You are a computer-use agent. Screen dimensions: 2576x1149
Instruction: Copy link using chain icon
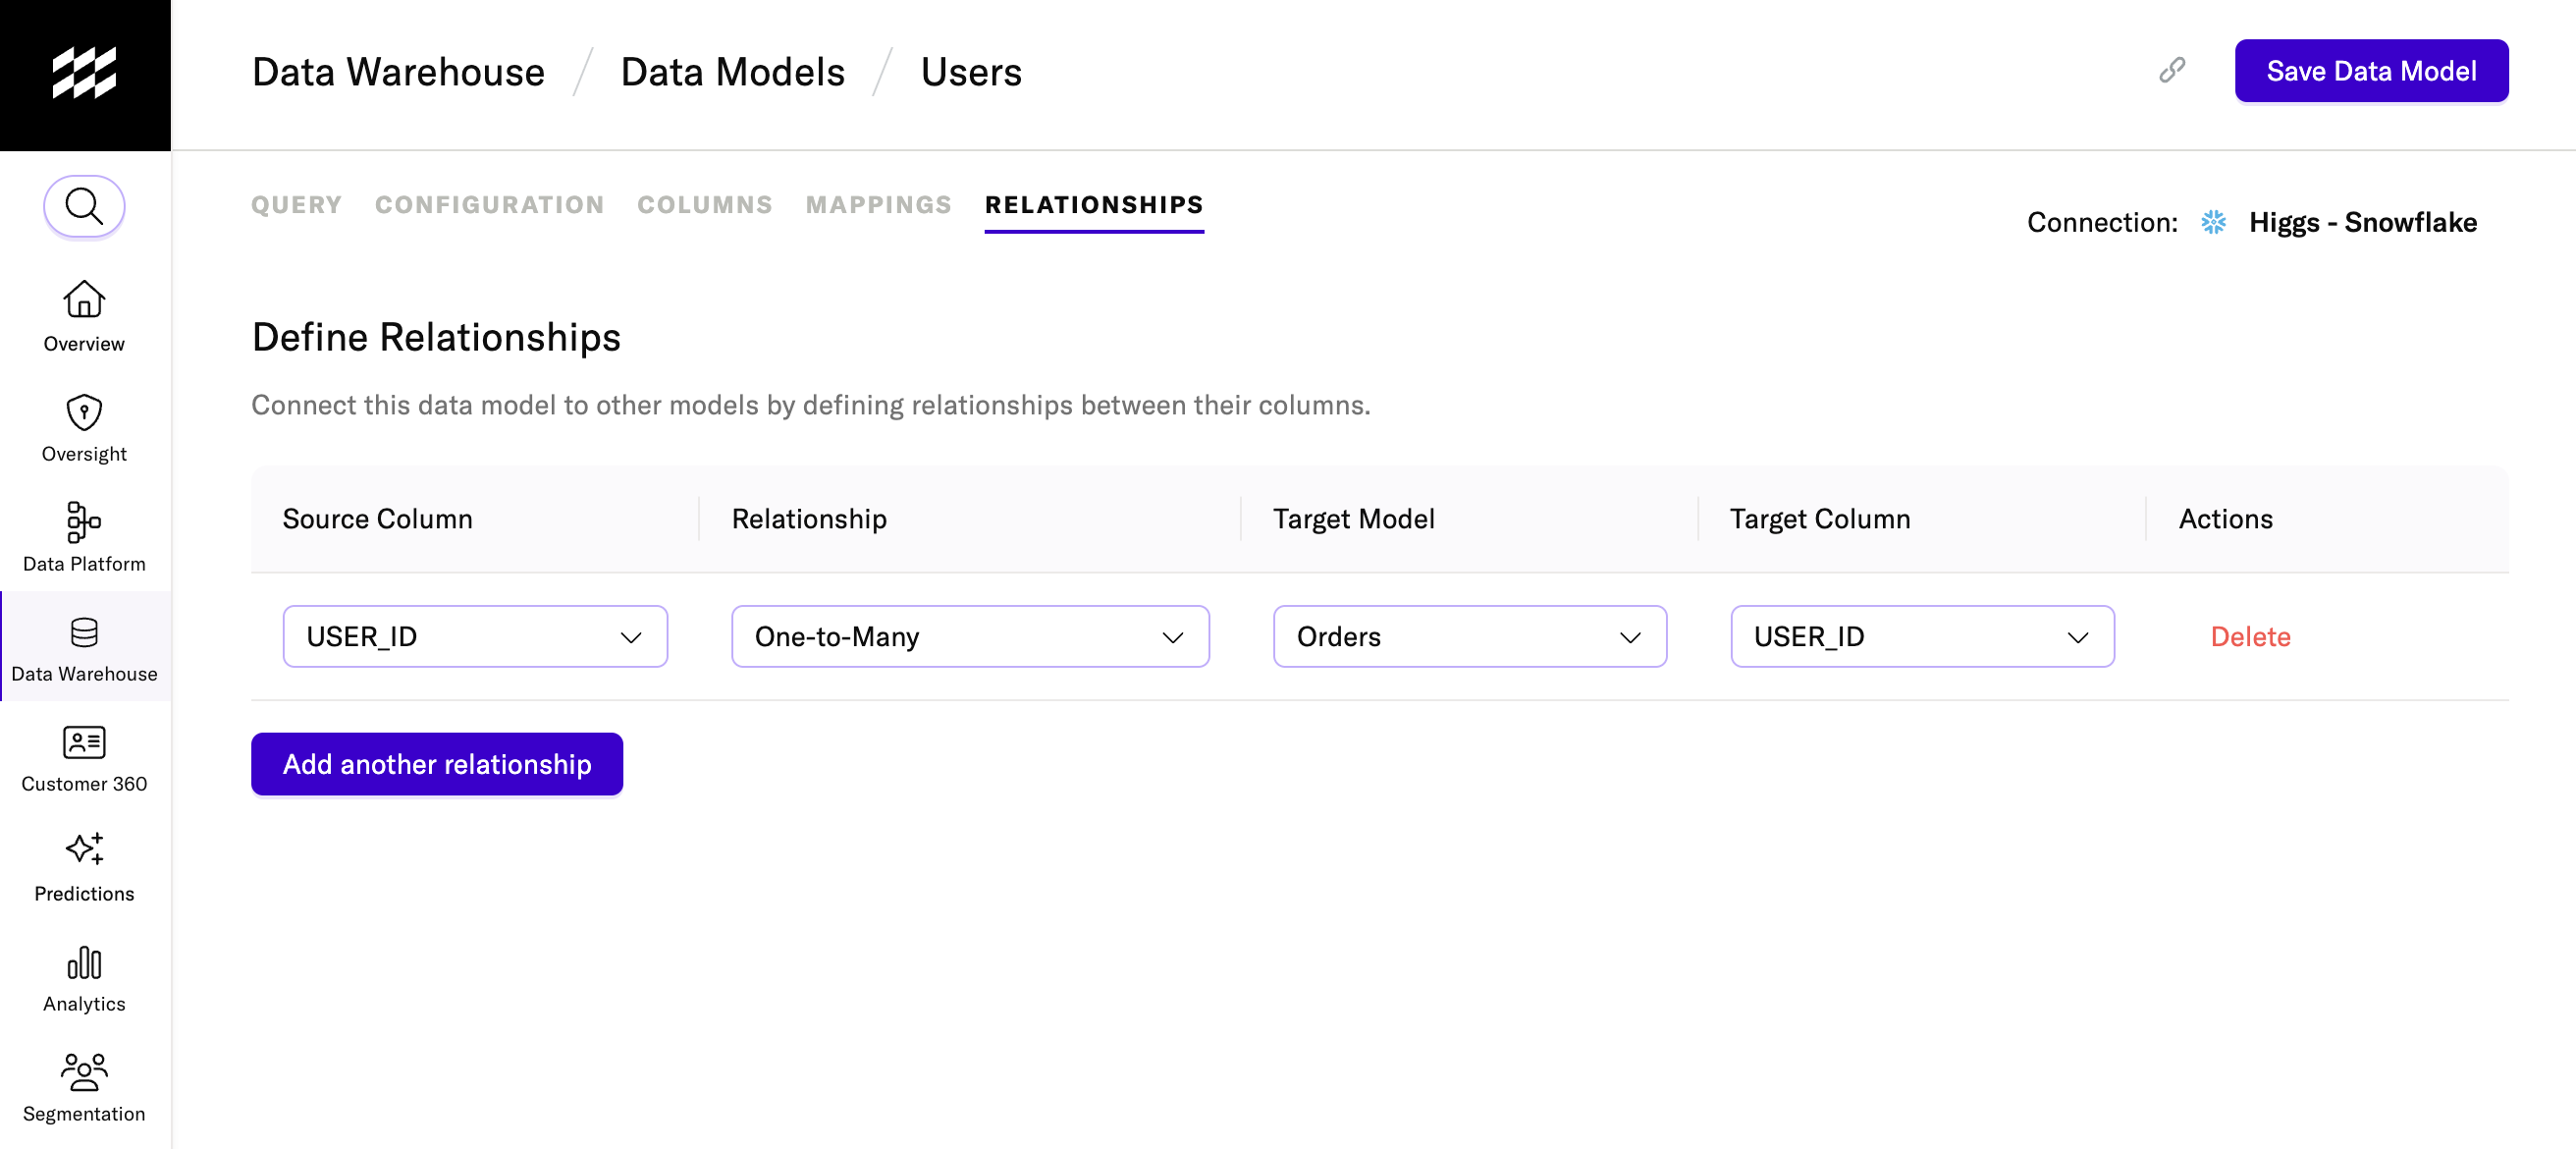pyautogui.click(x=2171, y=70)
